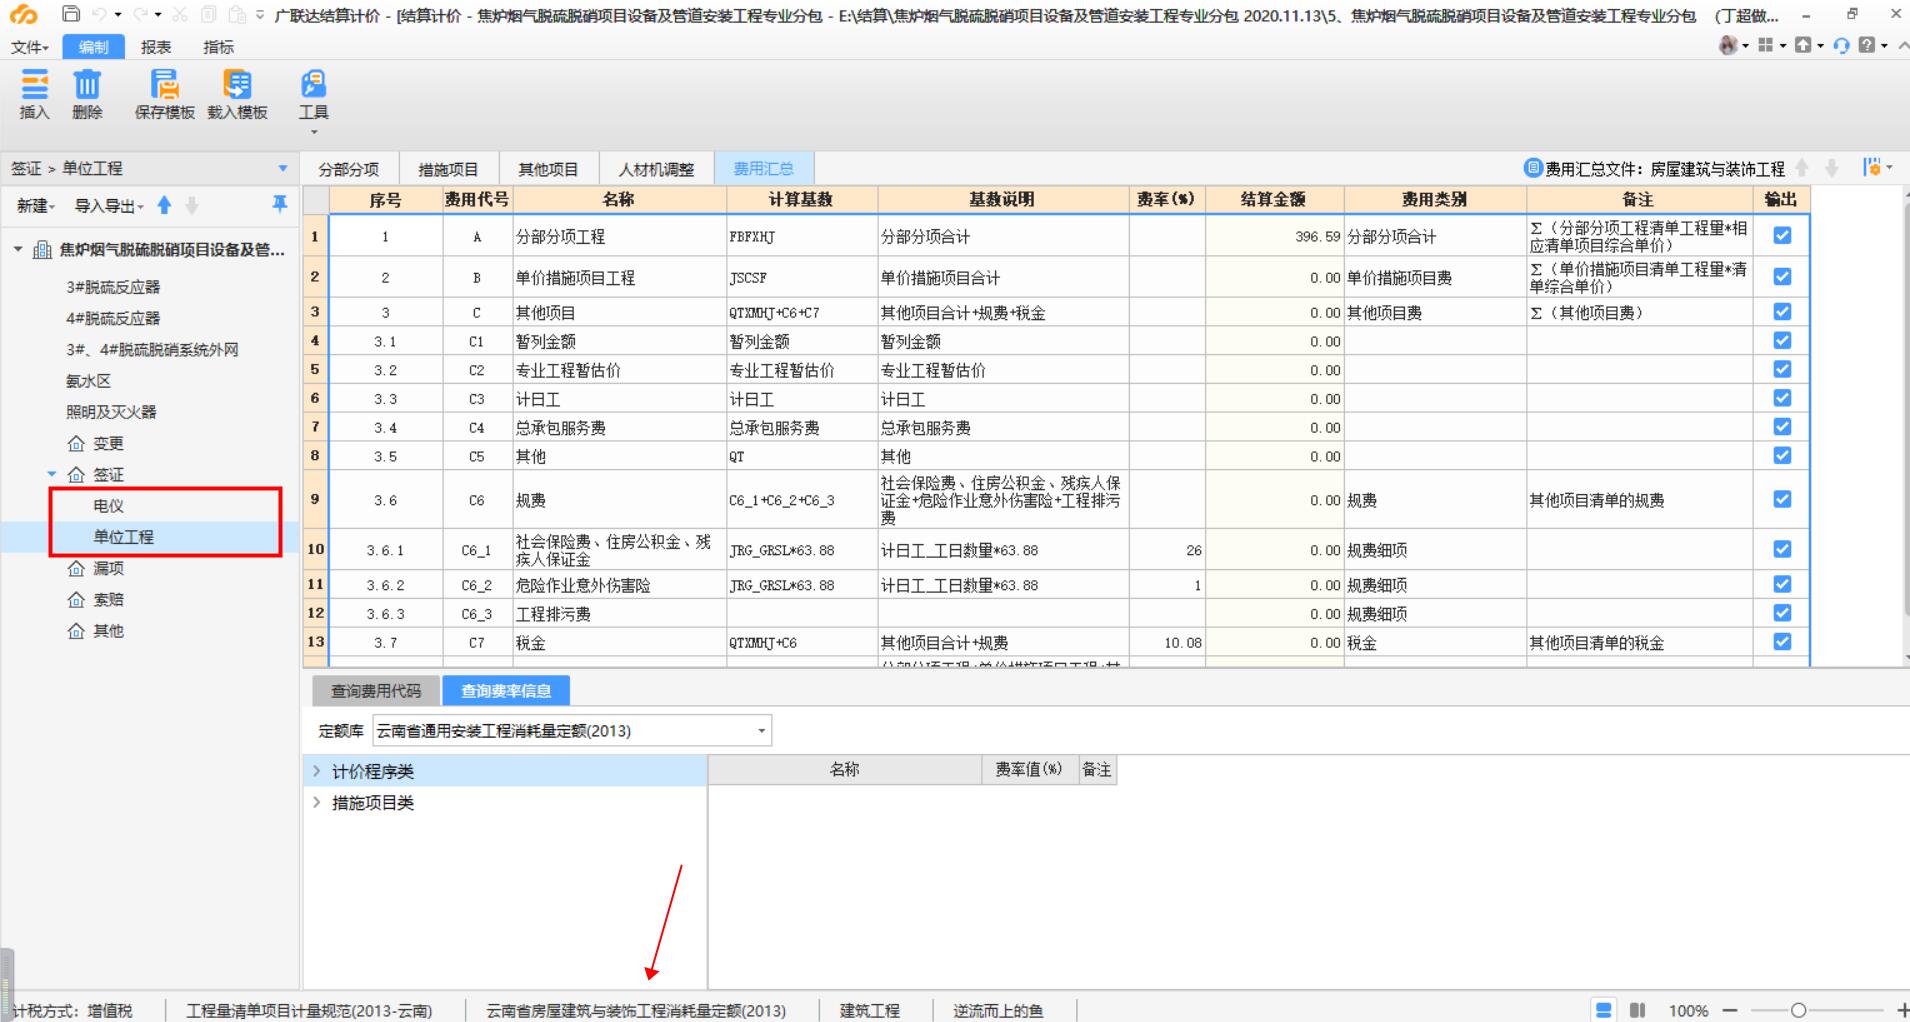Uncheck output checkbox for 分部分项工程 row
The image size is (1910, 1022).
click(1782, 235)
